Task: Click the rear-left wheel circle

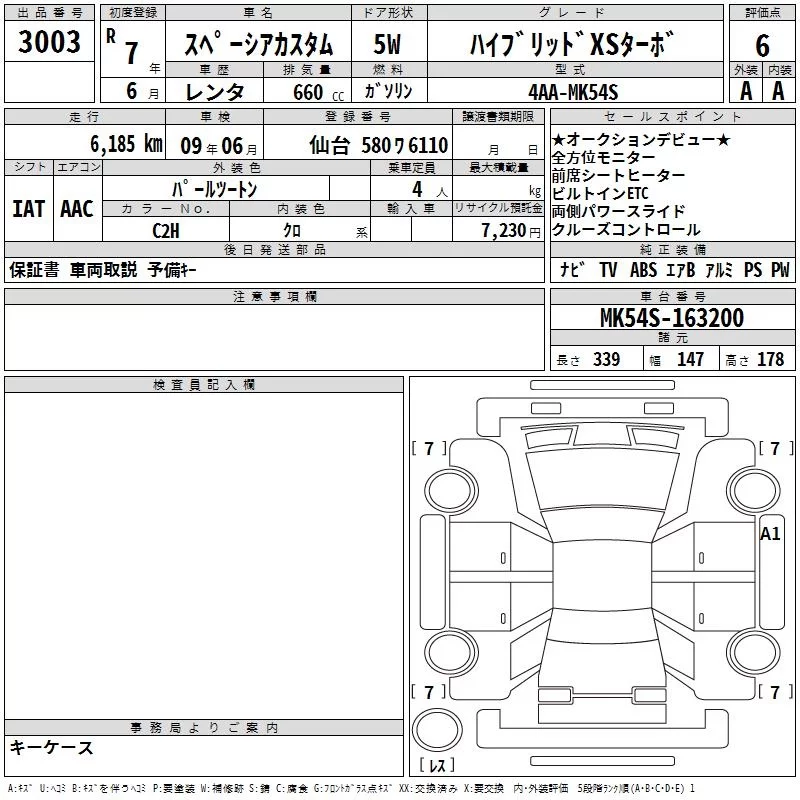Action: click(451, 652)
